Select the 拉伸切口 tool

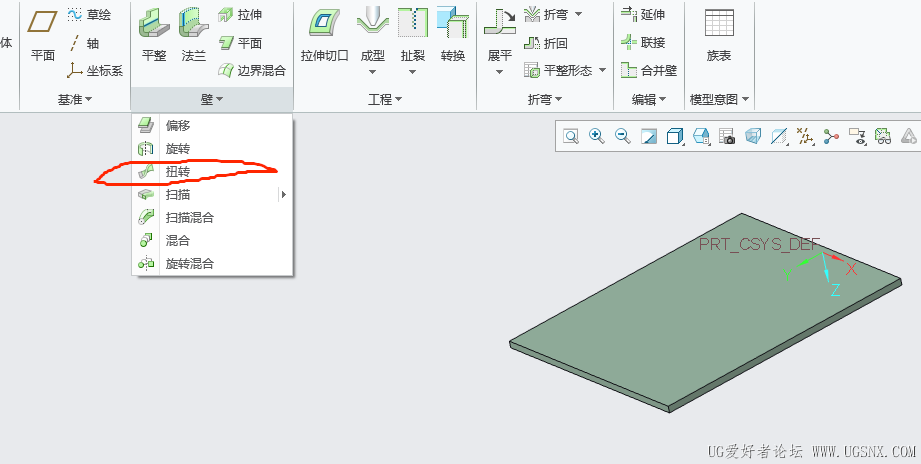(x=325, y=35)
